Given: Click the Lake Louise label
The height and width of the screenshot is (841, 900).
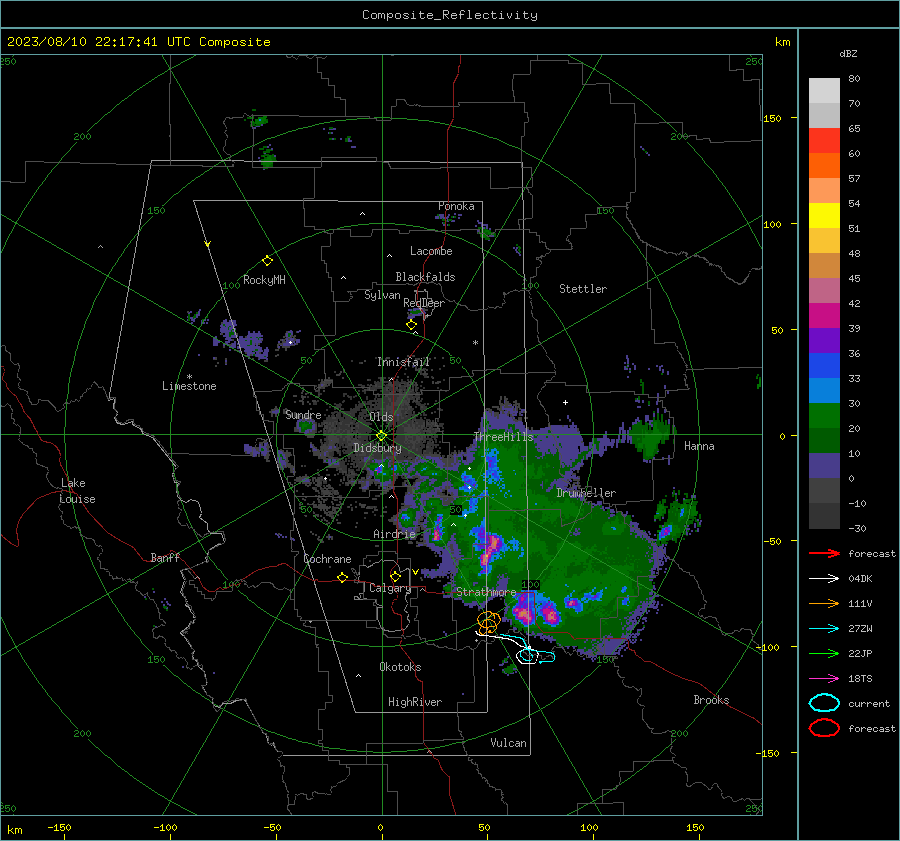Looking at the screenshot, I should pyautogui.click(x=77, y=491).
